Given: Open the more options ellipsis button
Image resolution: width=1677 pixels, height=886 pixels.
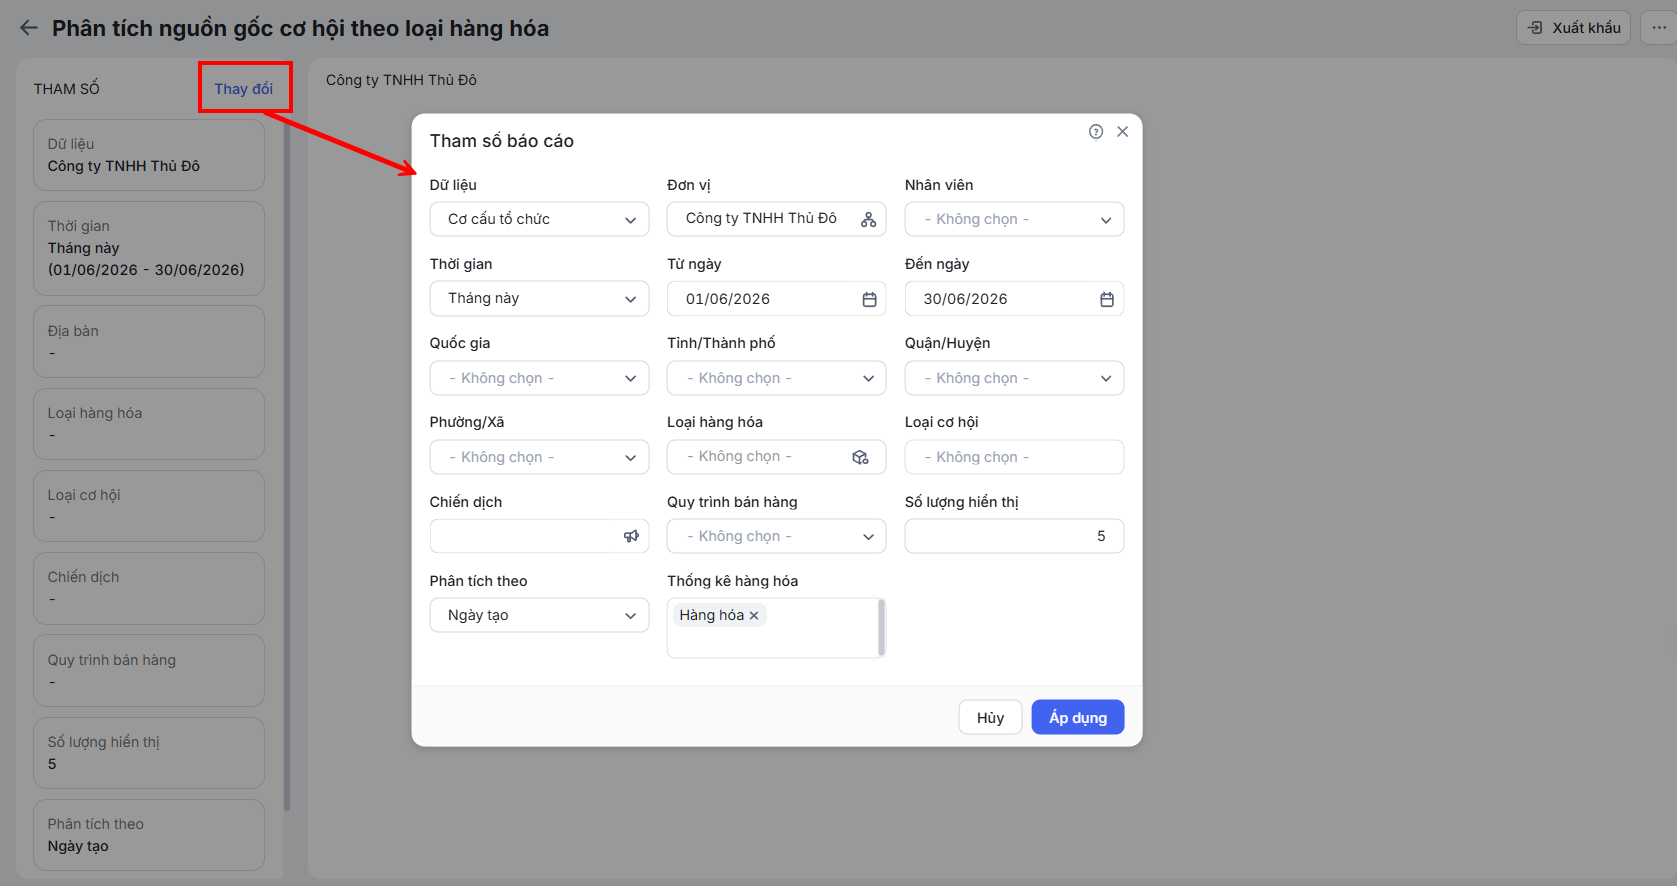Looking at the screenshot, I should click(x=1659, y=28).
